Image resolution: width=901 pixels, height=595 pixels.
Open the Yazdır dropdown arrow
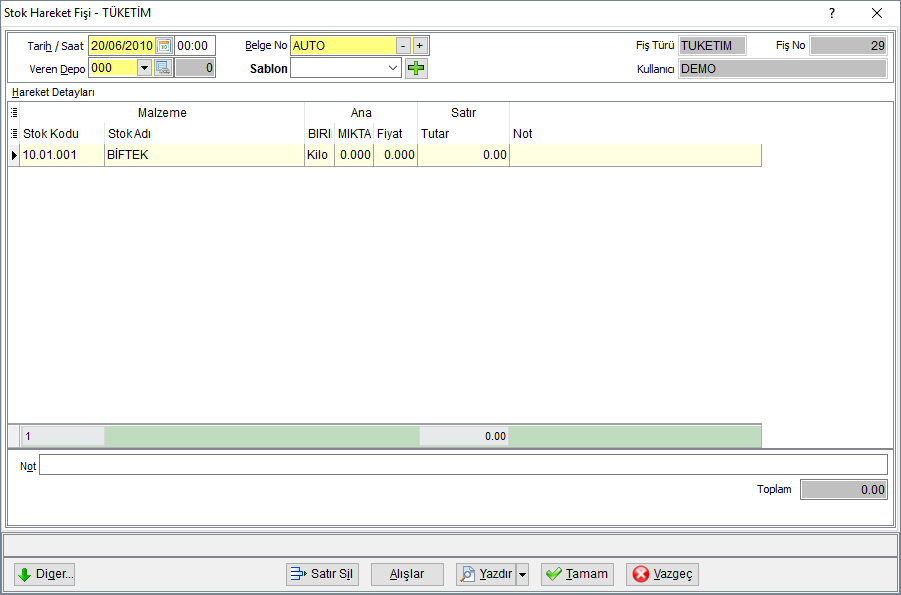point(522,574)
